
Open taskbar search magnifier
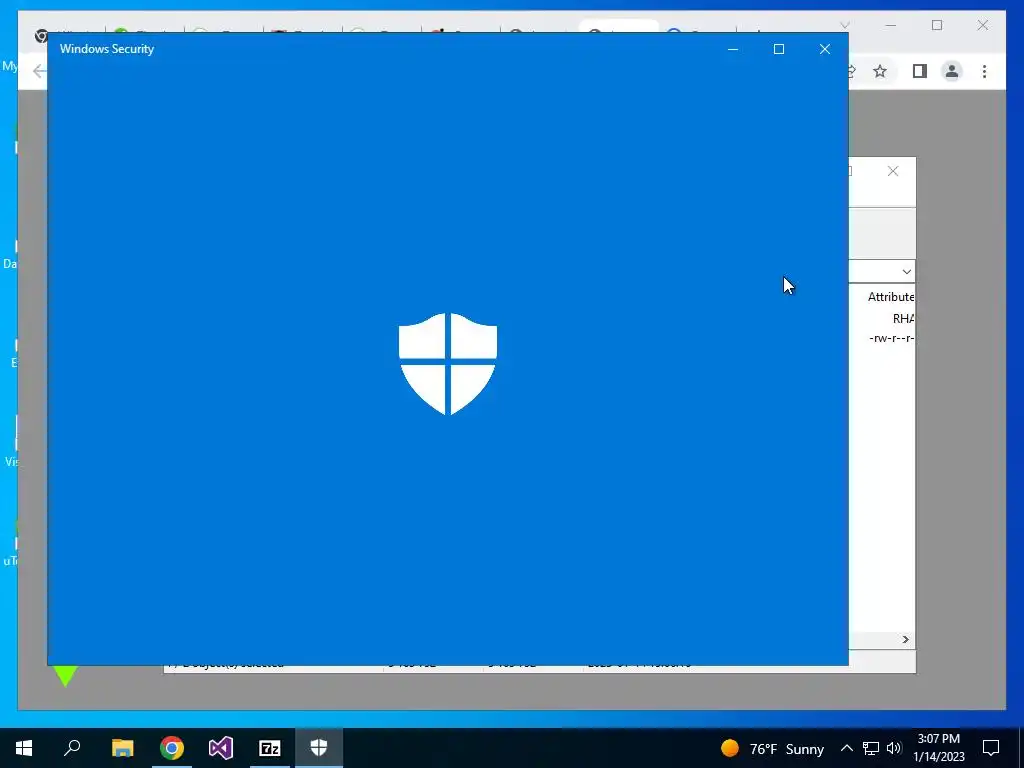click(x=72, y=748)
